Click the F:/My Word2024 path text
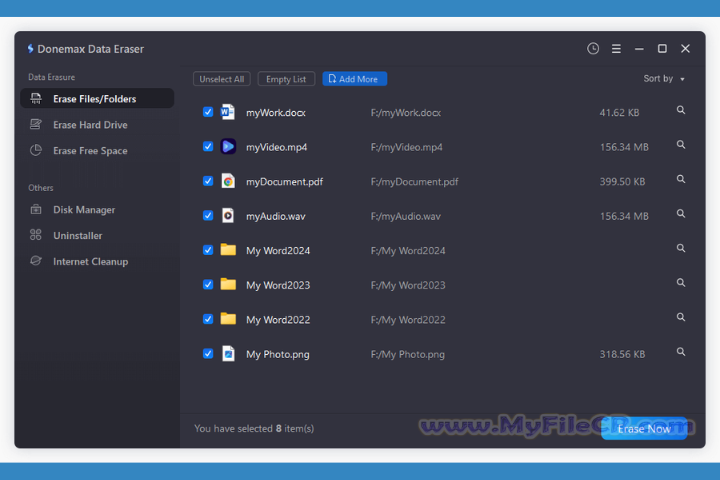The image size is (720, 480). pyautogui.click(x=408, y=251)
